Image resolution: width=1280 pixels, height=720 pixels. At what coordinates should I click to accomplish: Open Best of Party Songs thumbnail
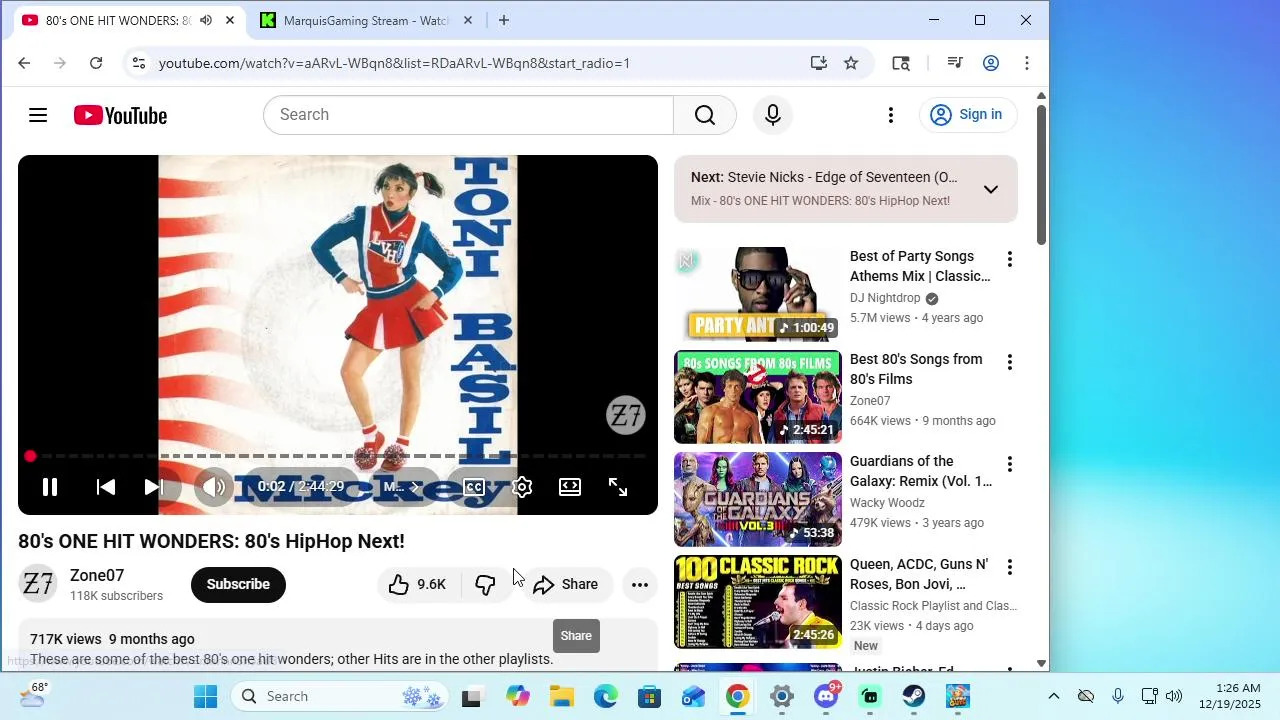758,294
